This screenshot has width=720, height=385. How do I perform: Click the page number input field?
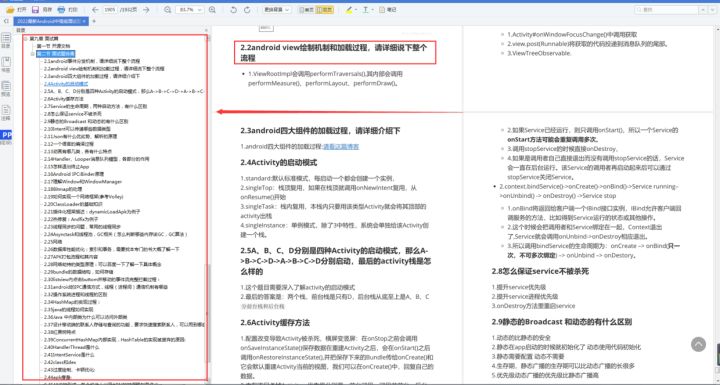109,10
